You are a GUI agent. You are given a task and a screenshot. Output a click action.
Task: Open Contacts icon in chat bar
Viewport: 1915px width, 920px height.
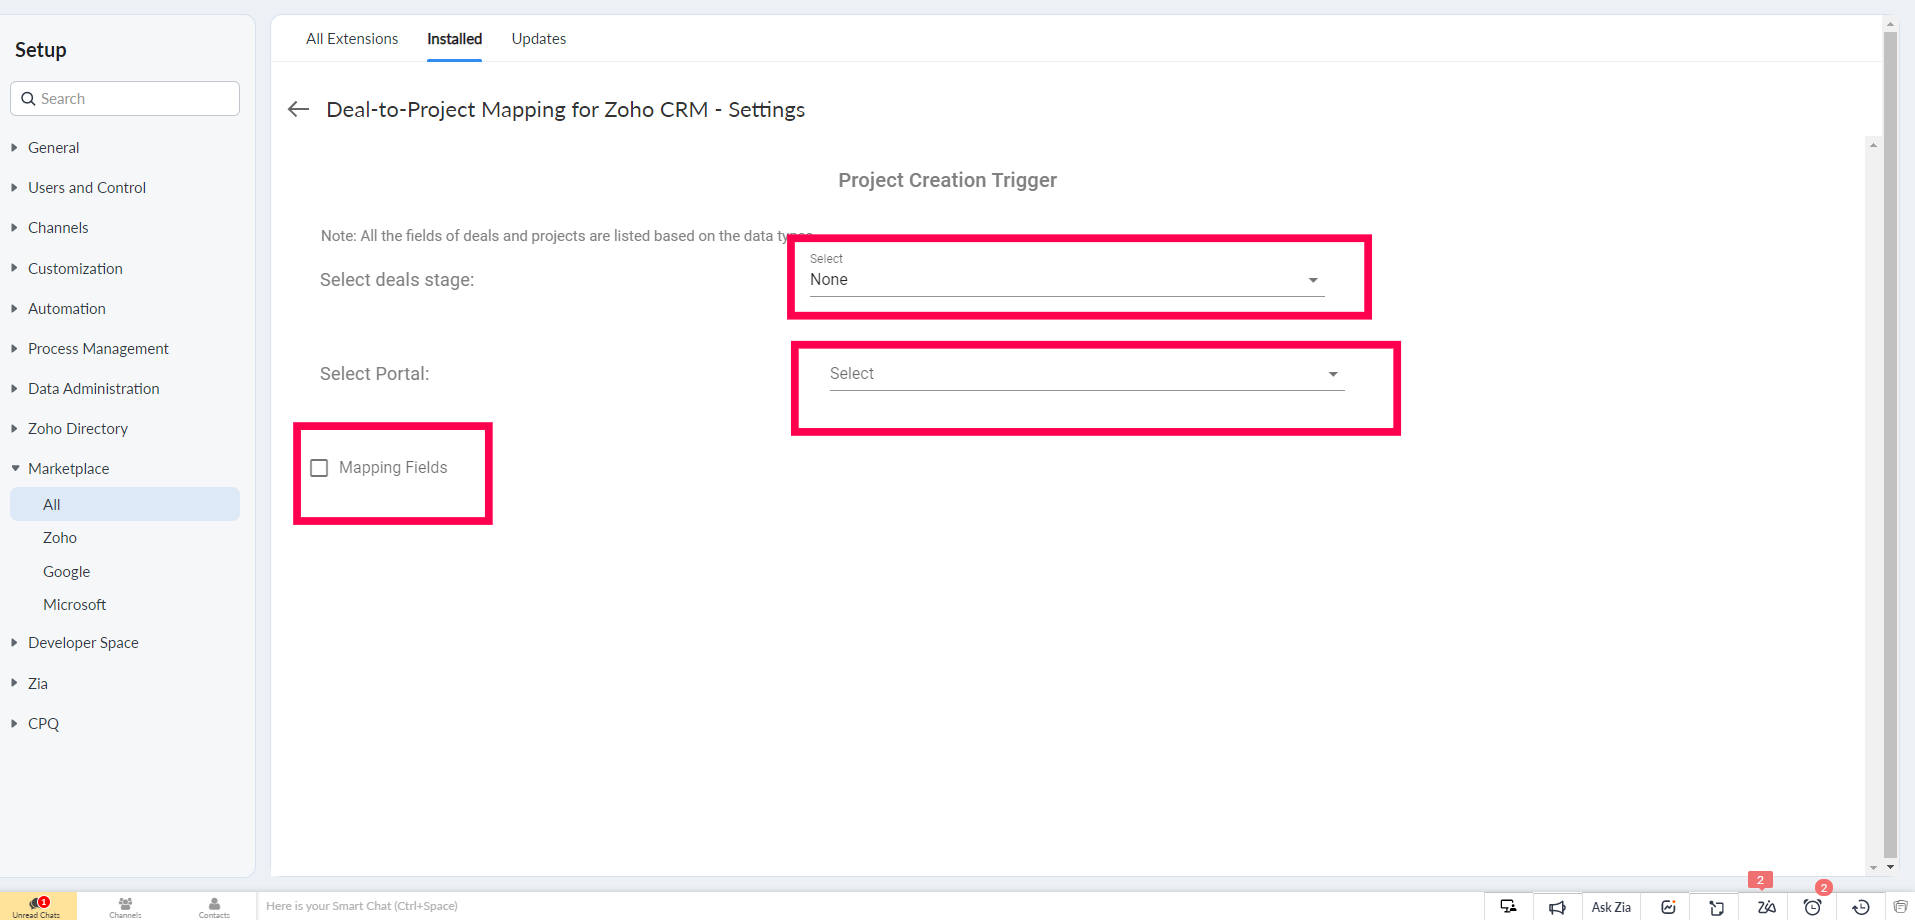click(214, 906)
